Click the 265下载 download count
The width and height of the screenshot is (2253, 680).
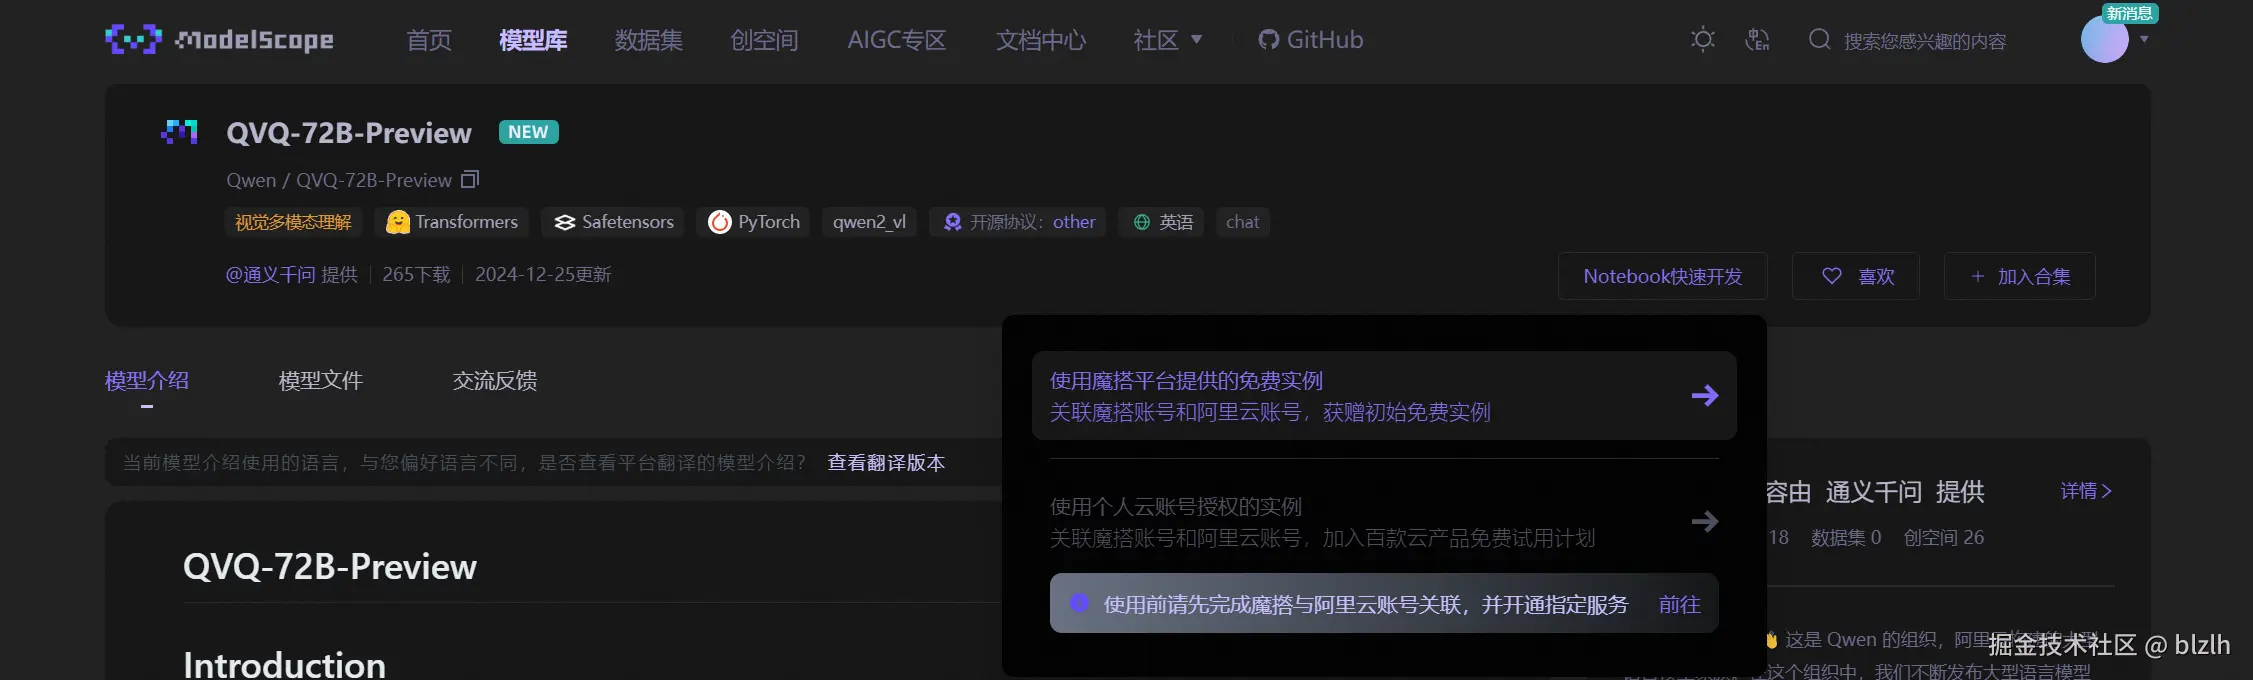click(416, 275)
